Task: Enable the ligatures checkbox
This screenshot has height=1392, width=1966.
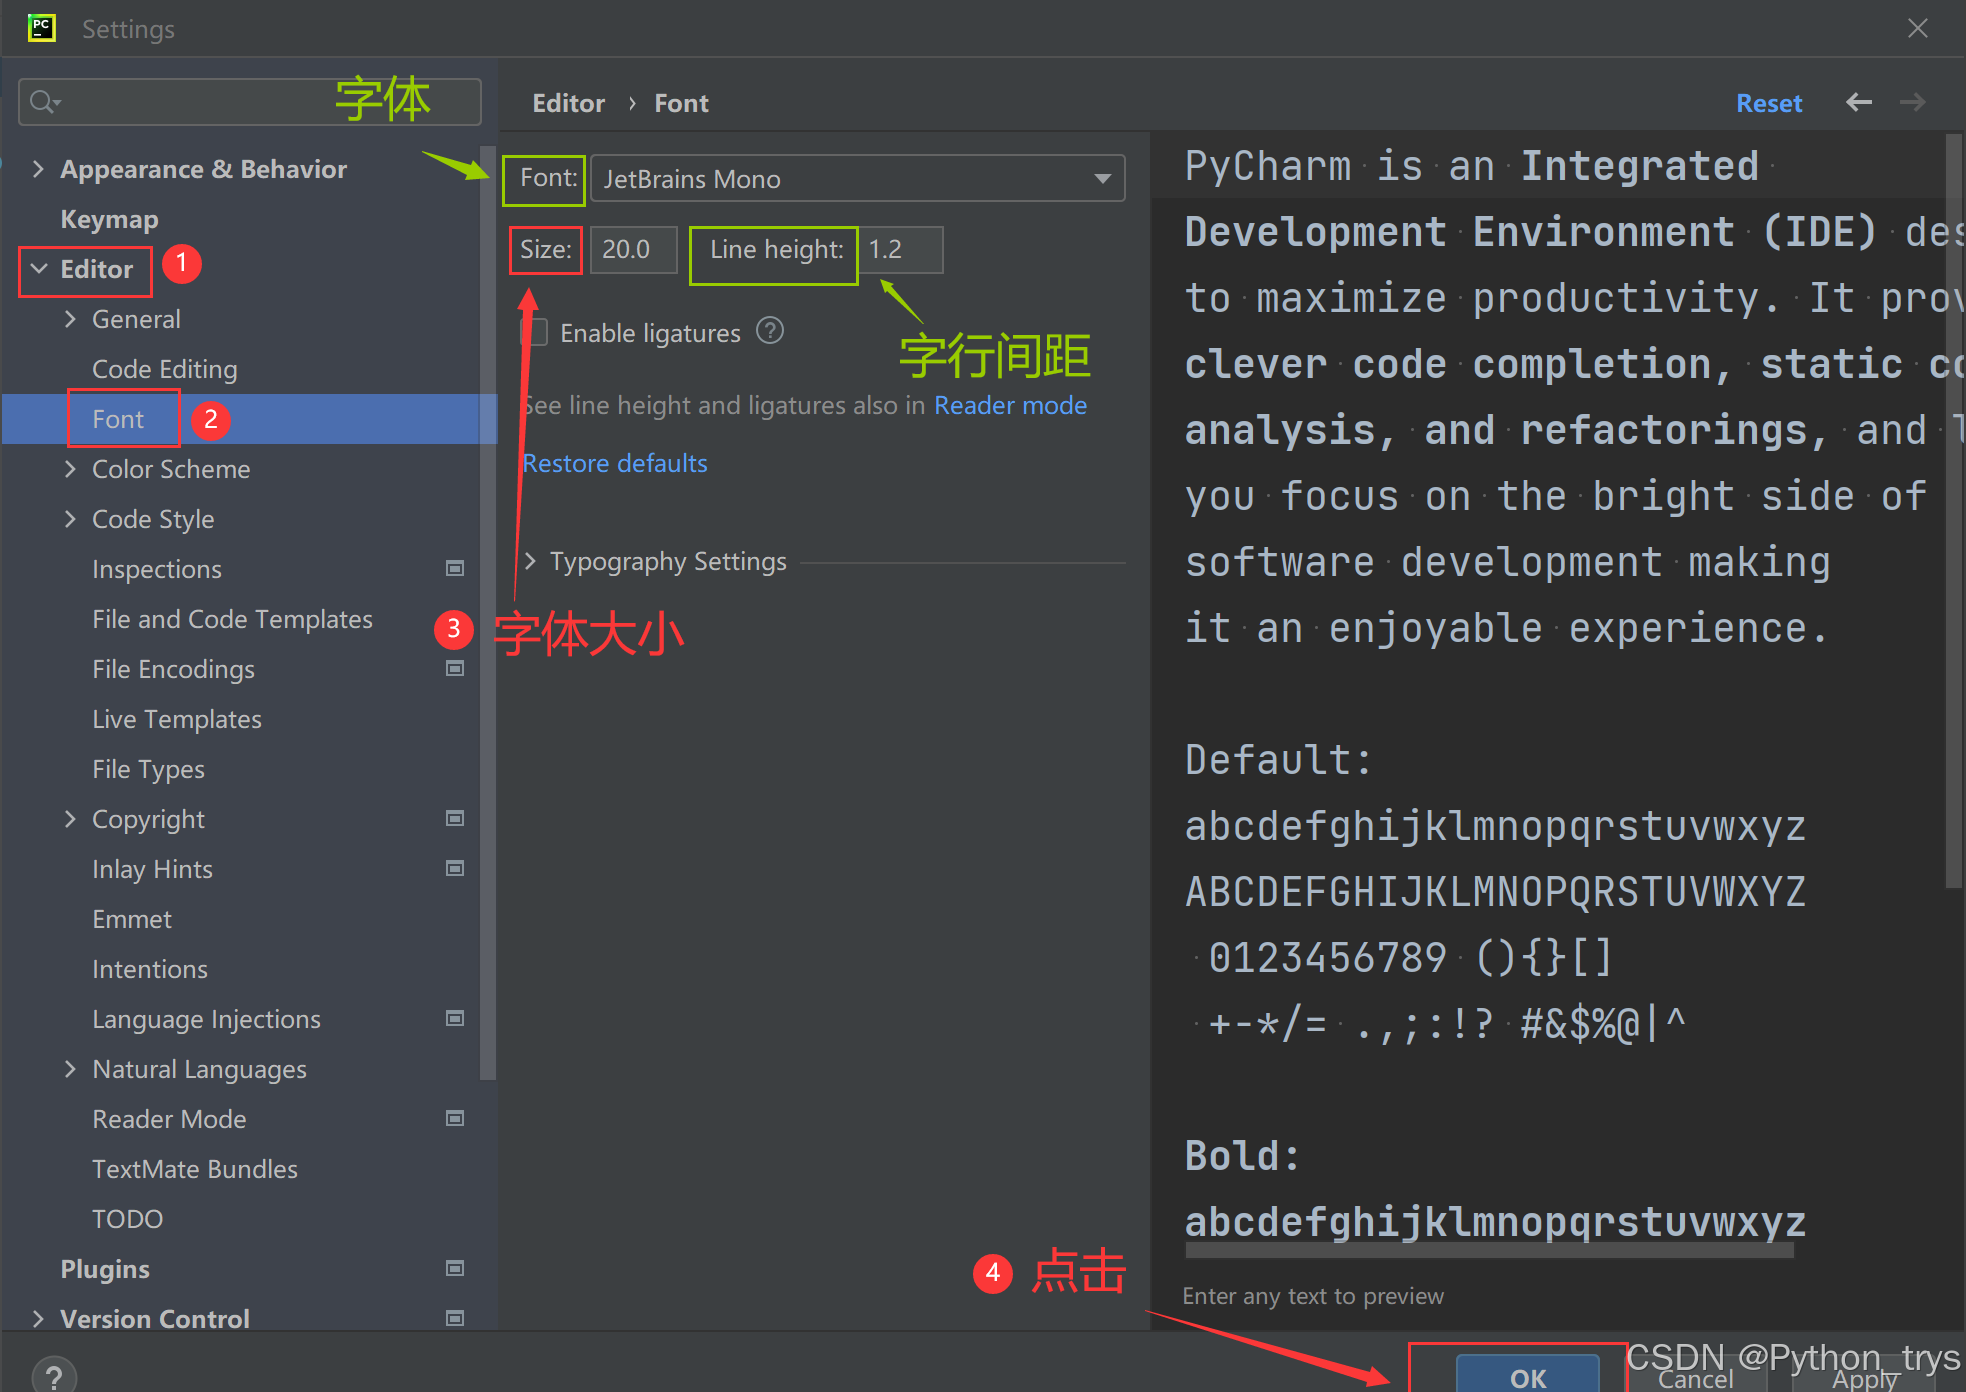Action: 537,332
